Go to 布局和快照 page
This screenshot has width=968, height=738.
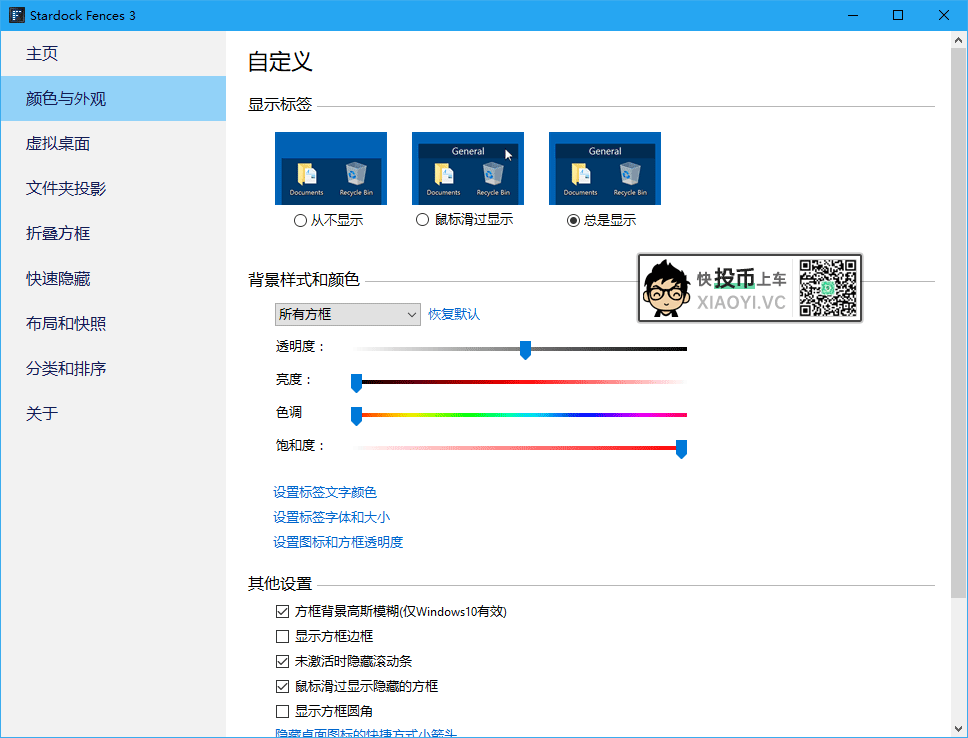113,324
